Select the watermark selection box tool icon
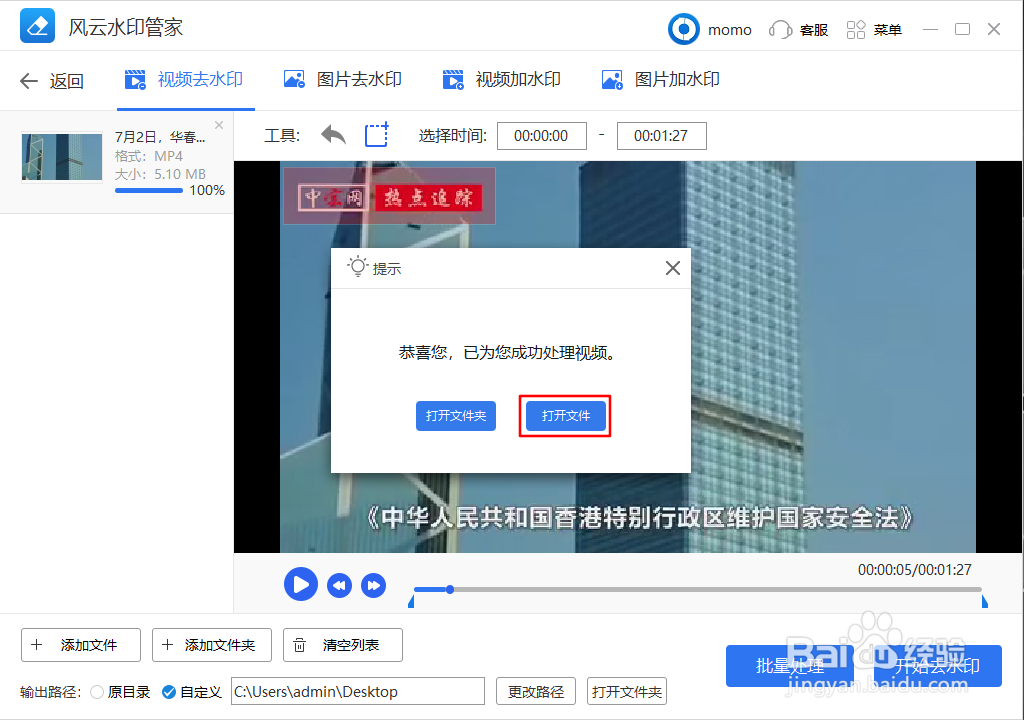 [x=375, y=135]
